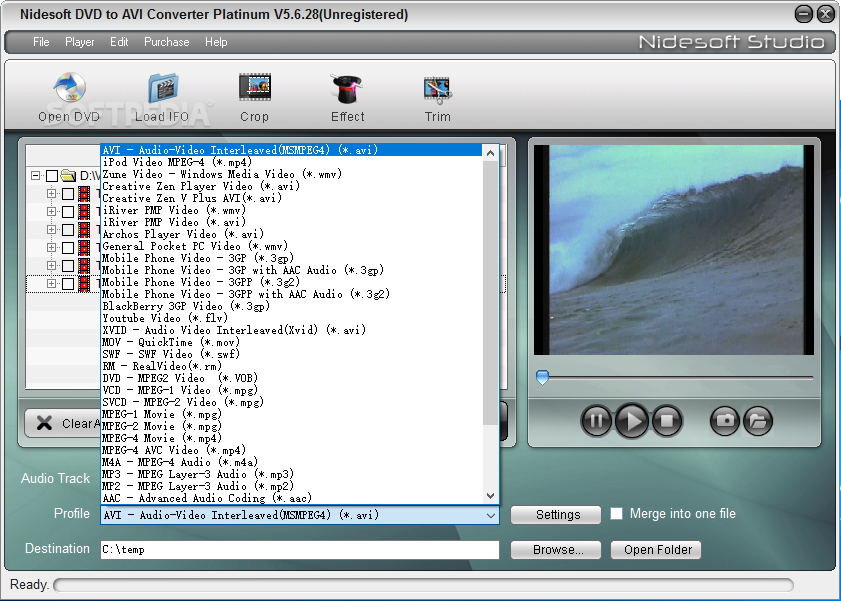Screen dimensions: 841x601
Task: Pause the preview playback
Action: 596,421
